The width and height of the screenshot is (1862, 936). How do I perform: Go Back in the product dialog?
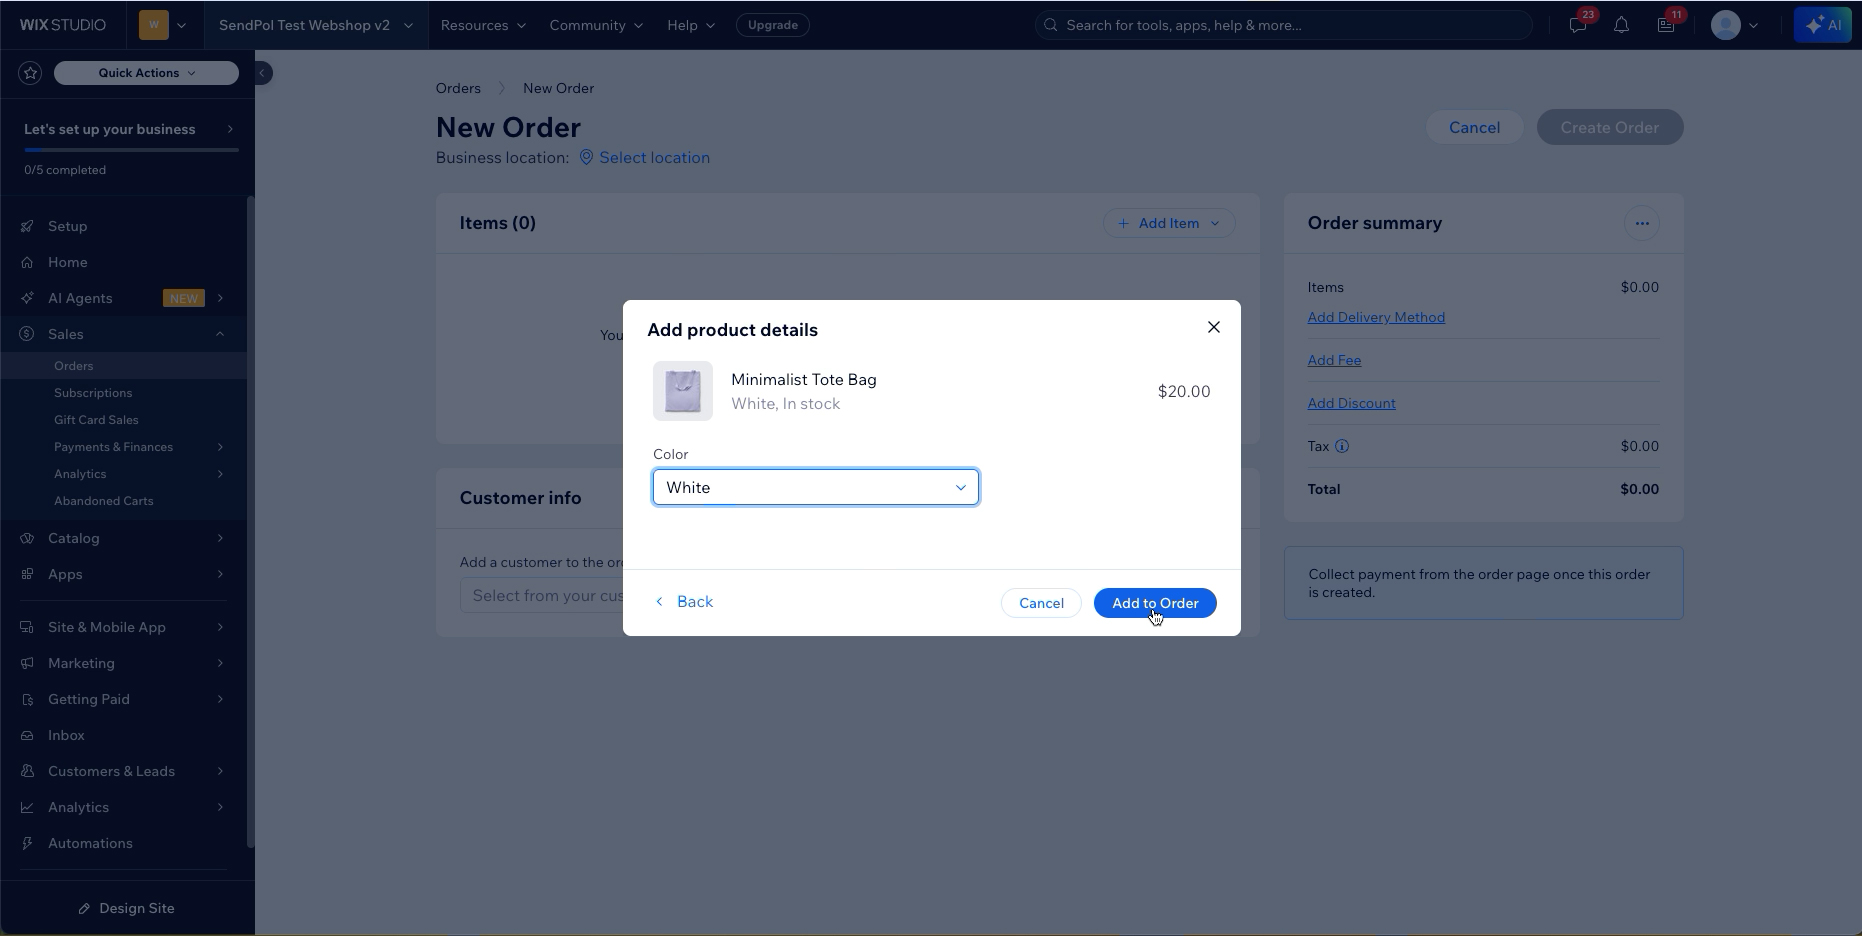click(x=684, y=602)
